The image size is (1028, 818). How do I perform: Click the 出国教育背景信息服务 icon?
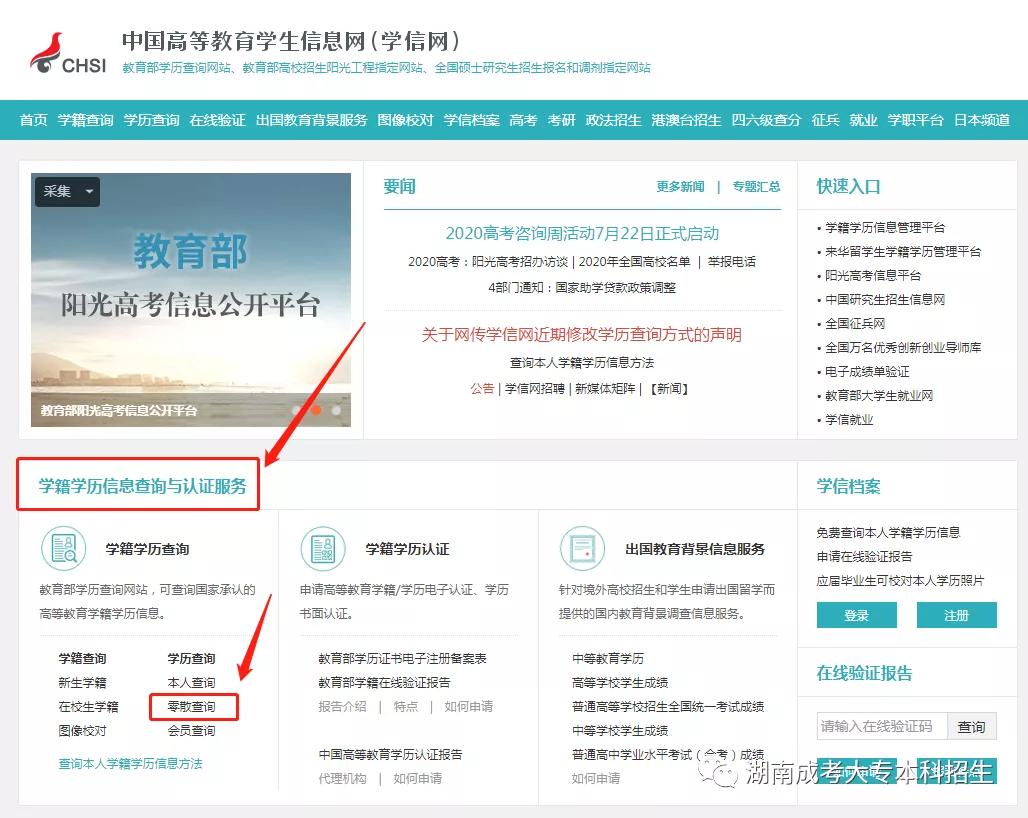pos(583,548)
